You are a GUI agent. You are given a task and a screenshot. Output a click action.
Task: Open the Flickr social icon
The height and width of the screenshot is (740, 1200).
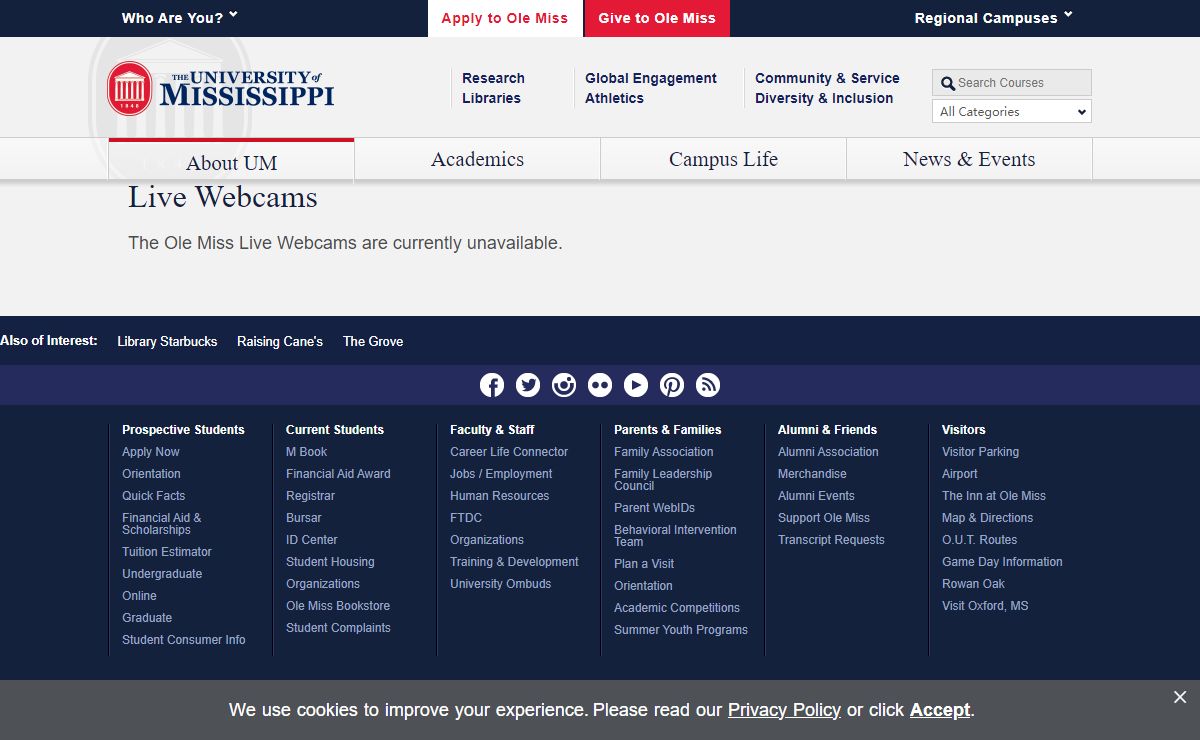pyautogui.click(x=600, y=385)
